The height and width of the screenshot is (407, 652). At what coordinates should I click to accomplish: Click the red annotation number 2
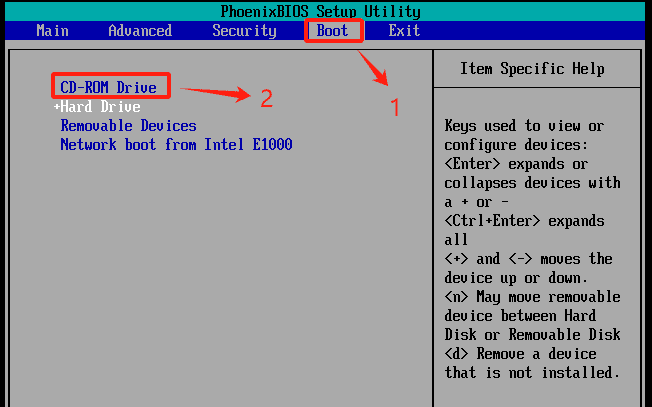pyautogui.click(x=266, y=98)
